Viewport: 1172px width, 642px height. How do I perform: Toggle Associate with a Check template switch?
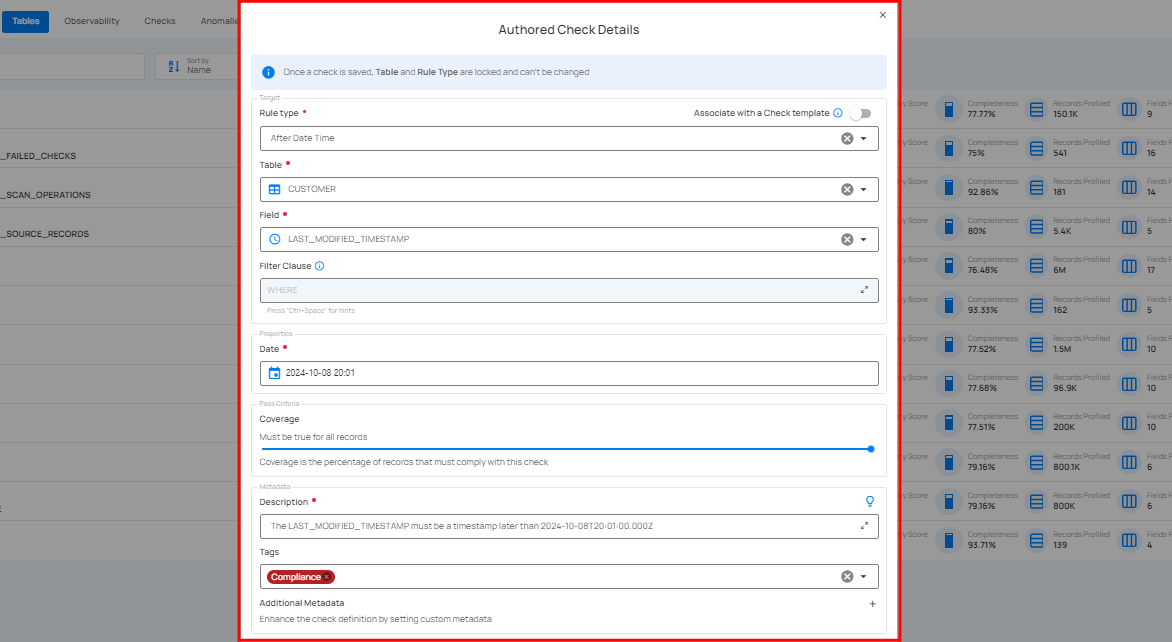point(859,113)
